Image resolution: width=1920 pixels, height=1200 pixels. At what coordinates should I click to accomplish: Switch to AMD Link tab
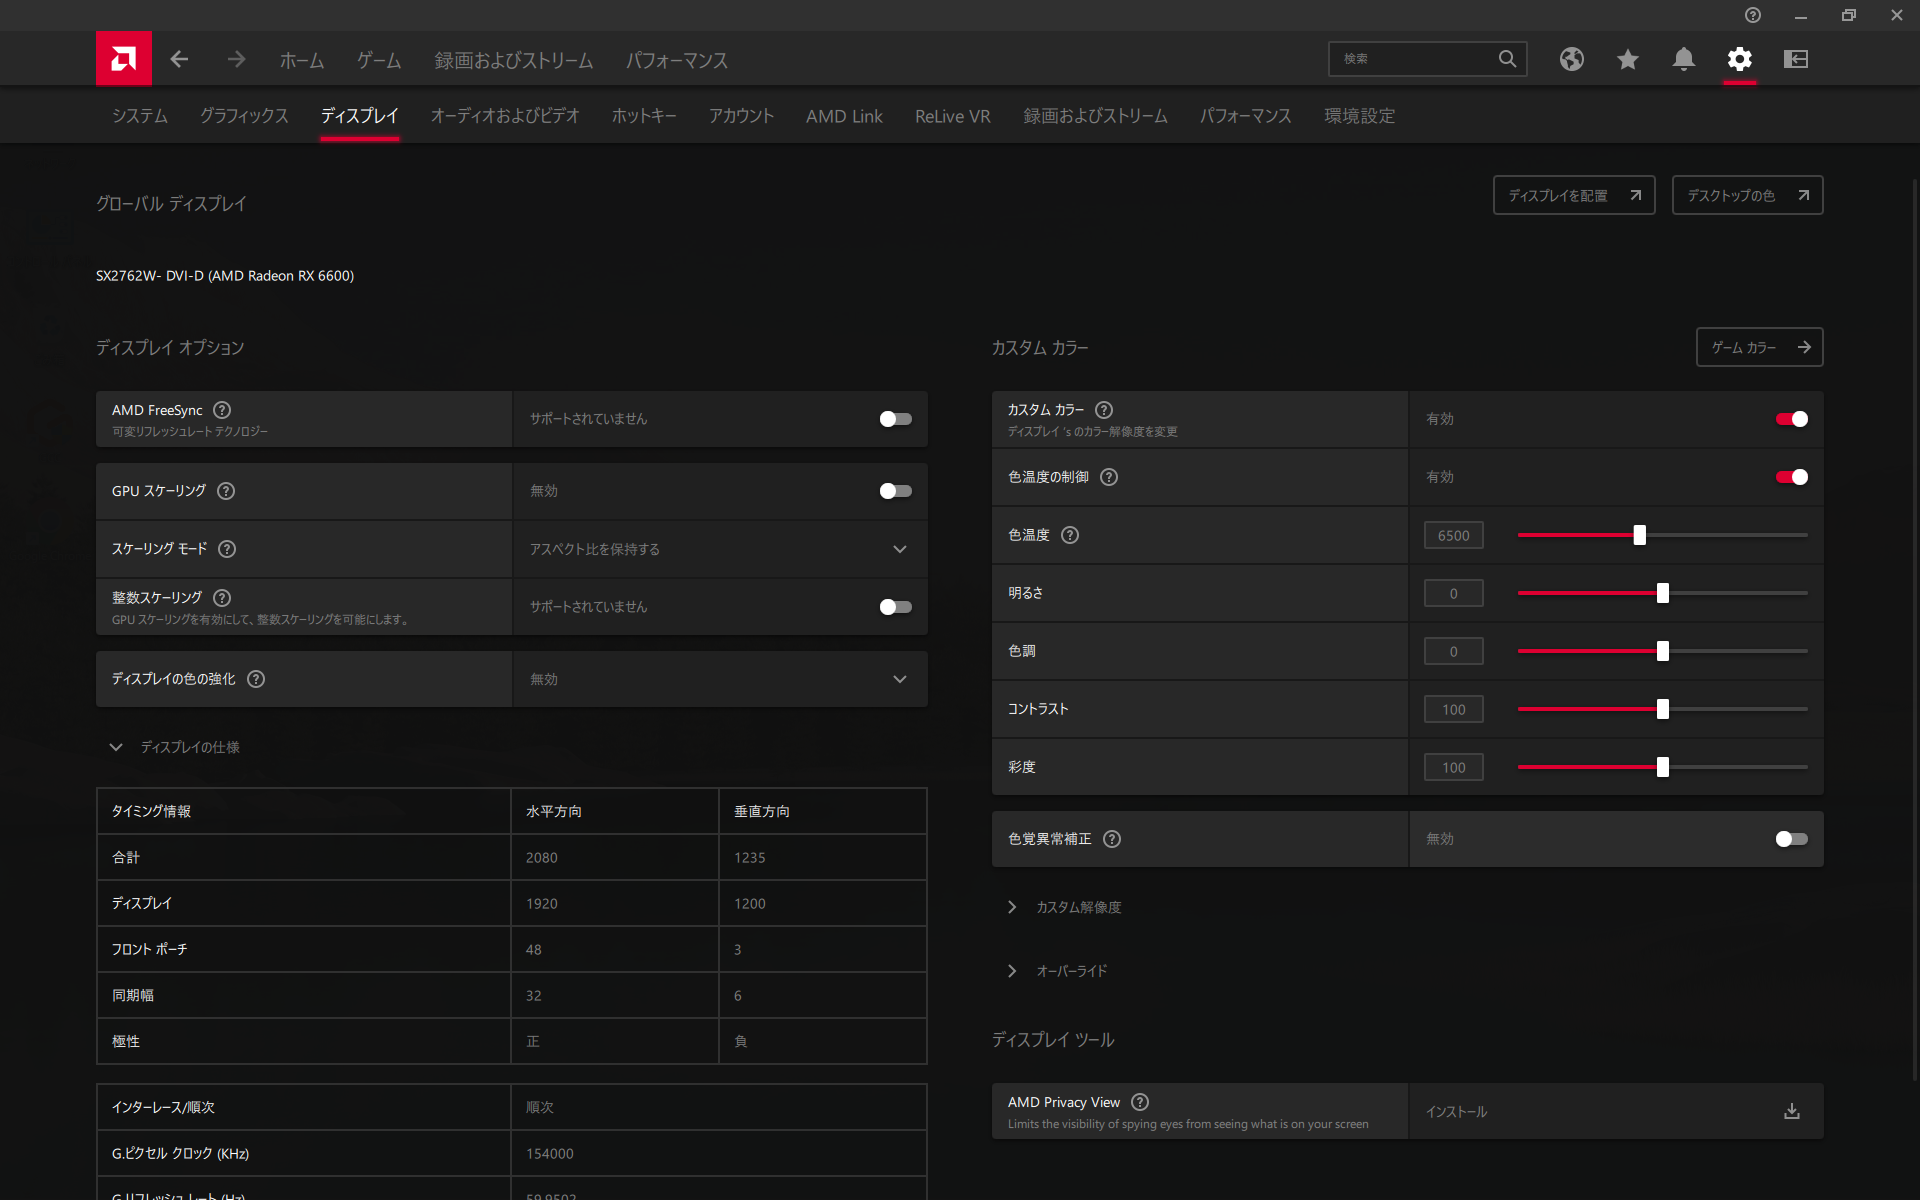pyautogui.click(x=844, y=116)
